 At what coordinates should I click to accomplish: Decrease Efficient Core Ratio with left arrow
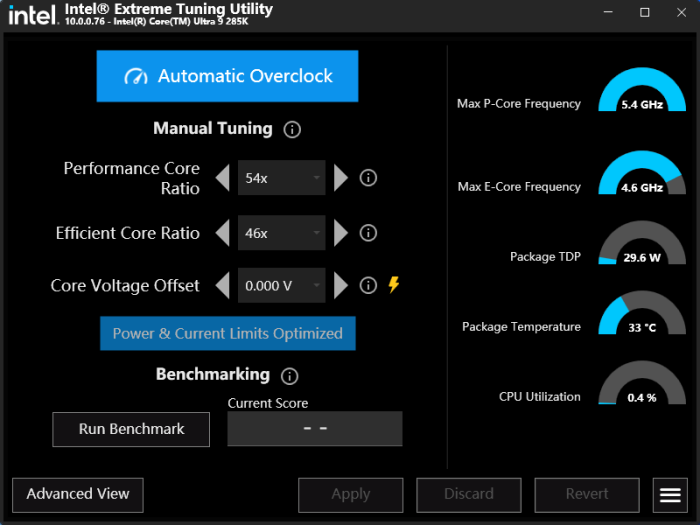pyautogui.click(x=223, y=233)
